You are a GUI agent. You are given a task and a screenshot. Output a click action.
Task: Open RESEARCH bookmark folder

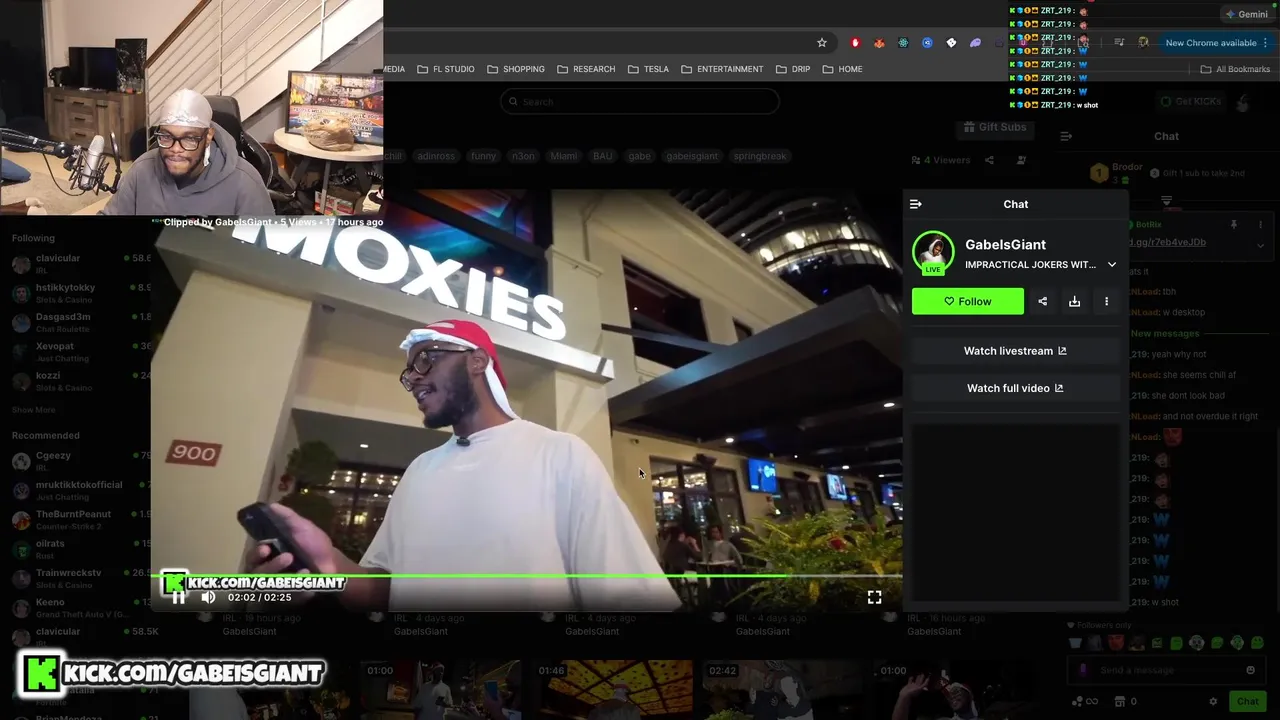point(586,69)
